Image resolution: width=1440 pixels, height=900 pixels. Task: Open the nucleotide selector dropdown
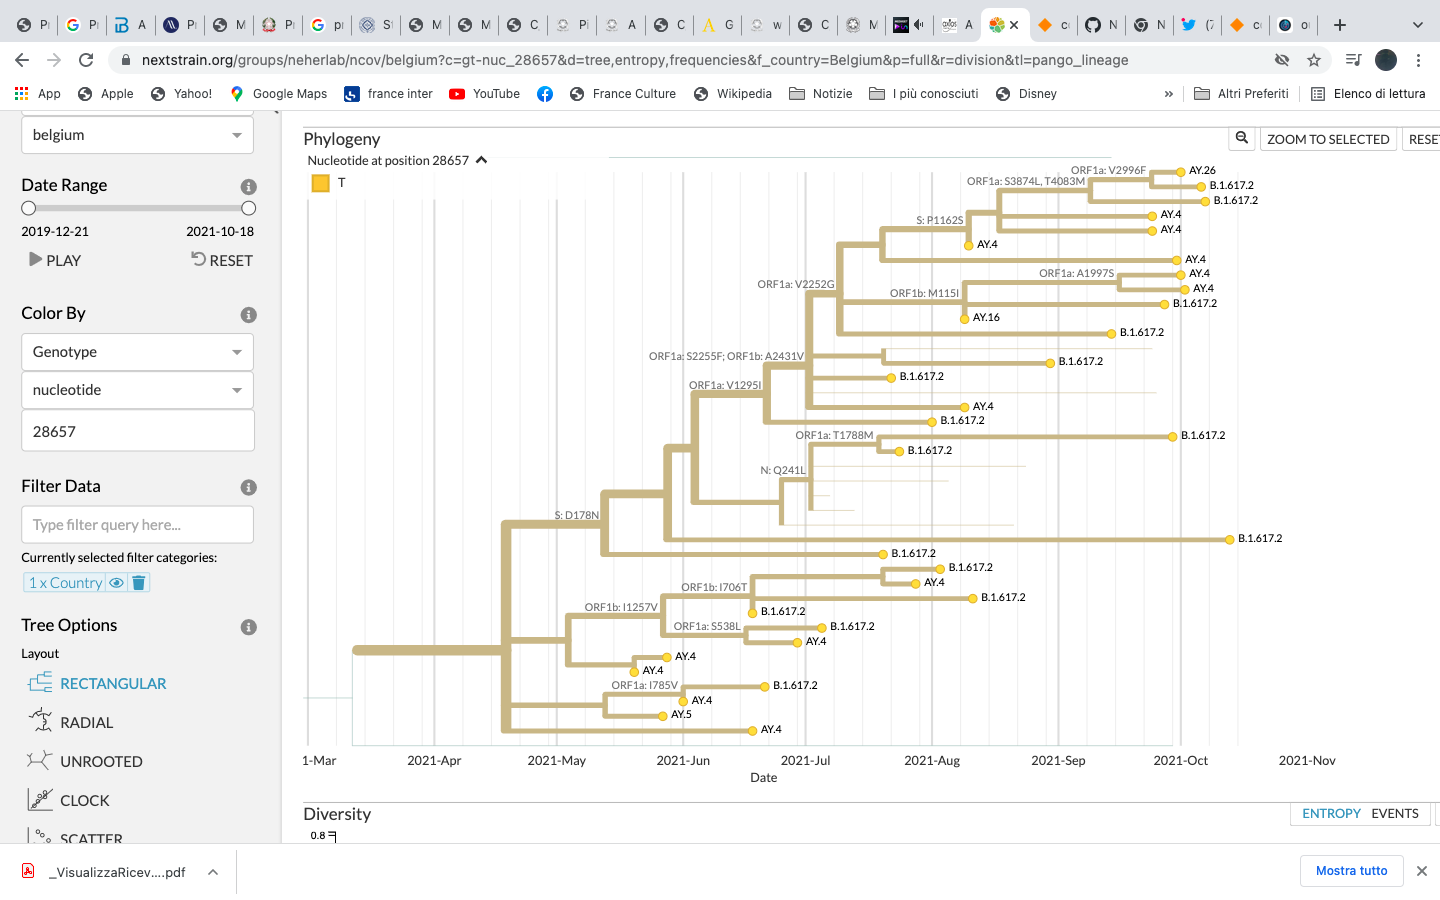point(137,390)
